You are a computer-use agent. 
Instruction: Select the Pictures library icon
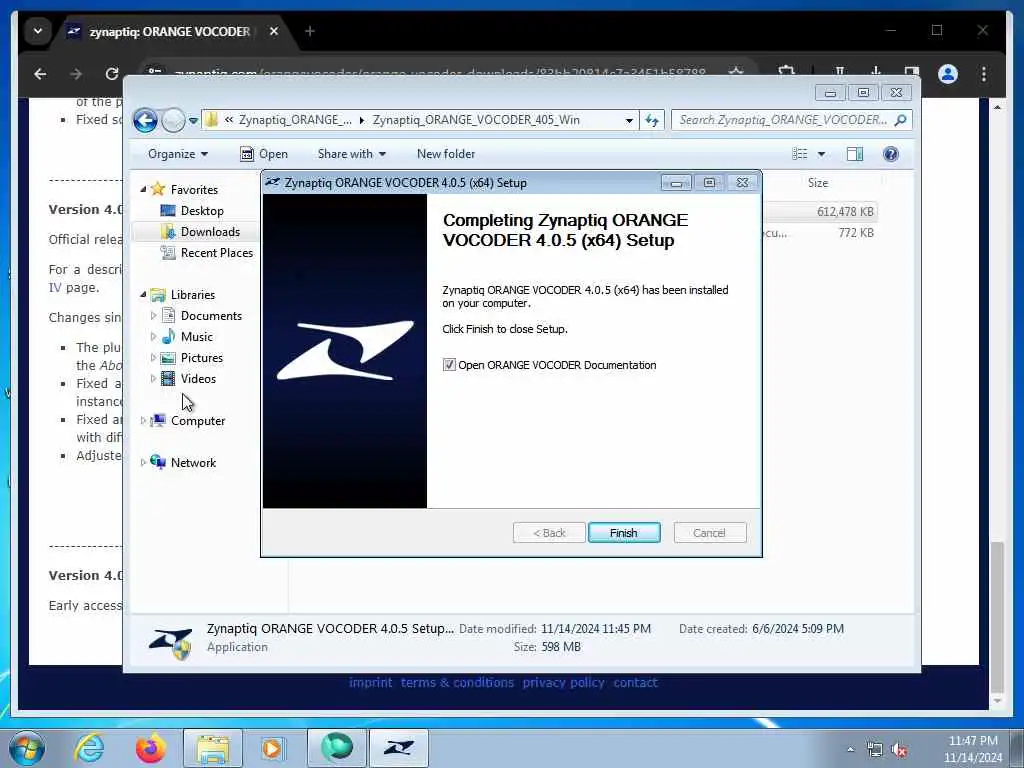(x=168, y=358)
